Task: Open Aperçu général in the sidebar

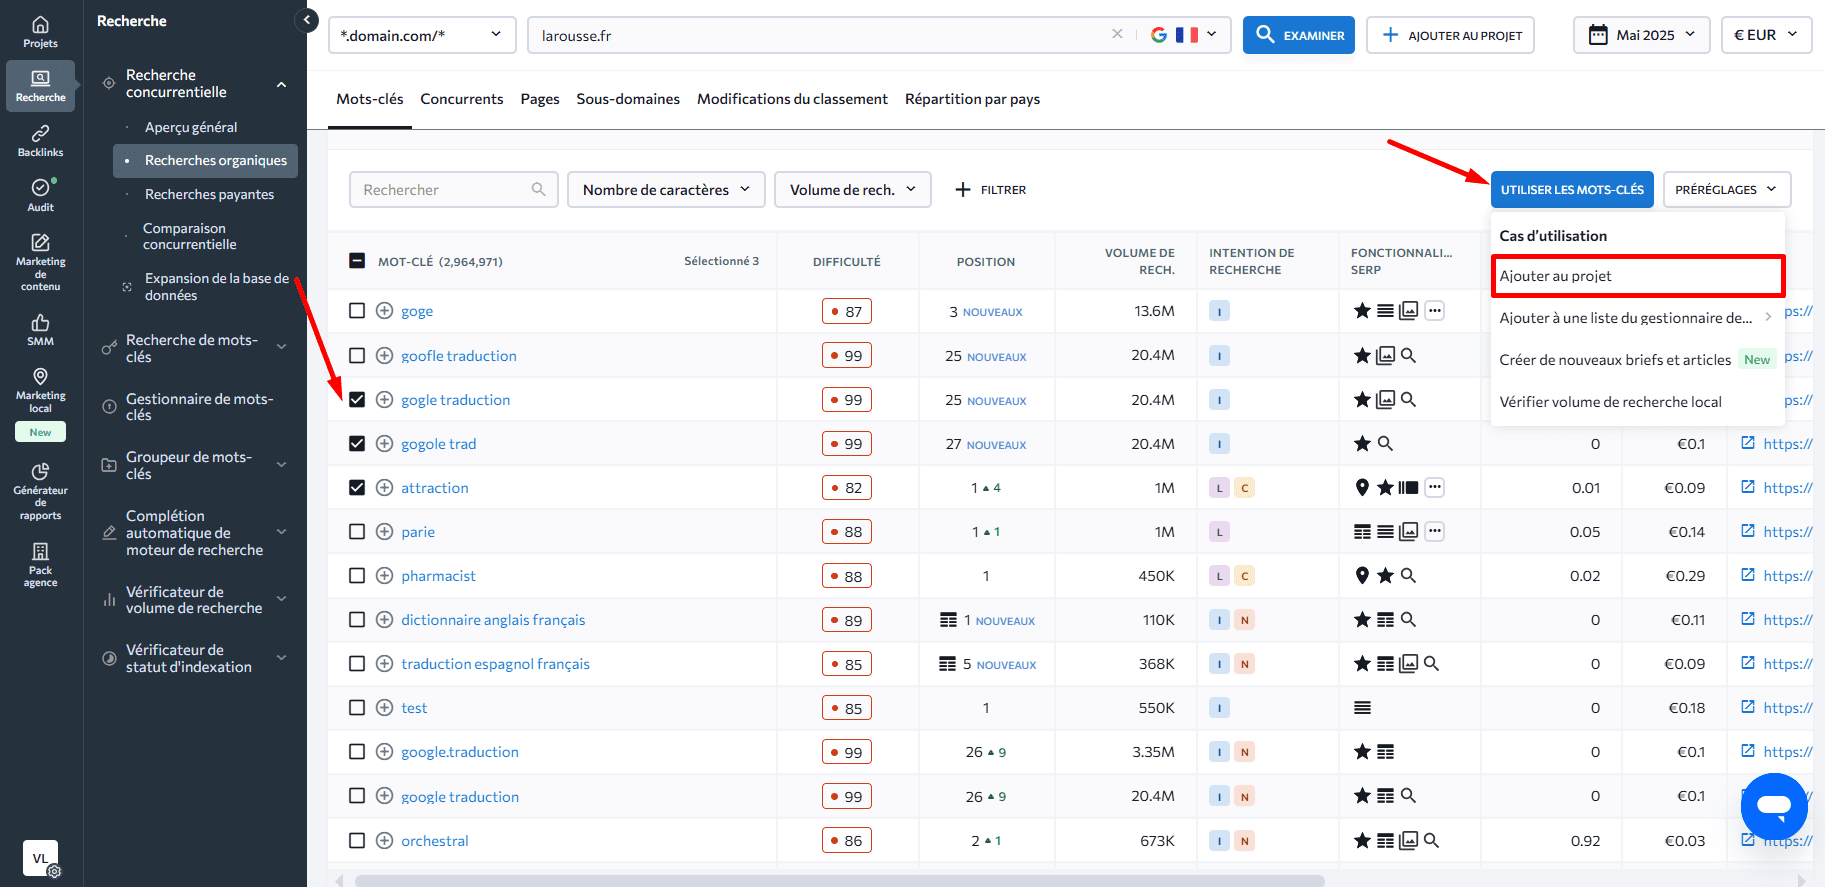Action: point(191,127)
